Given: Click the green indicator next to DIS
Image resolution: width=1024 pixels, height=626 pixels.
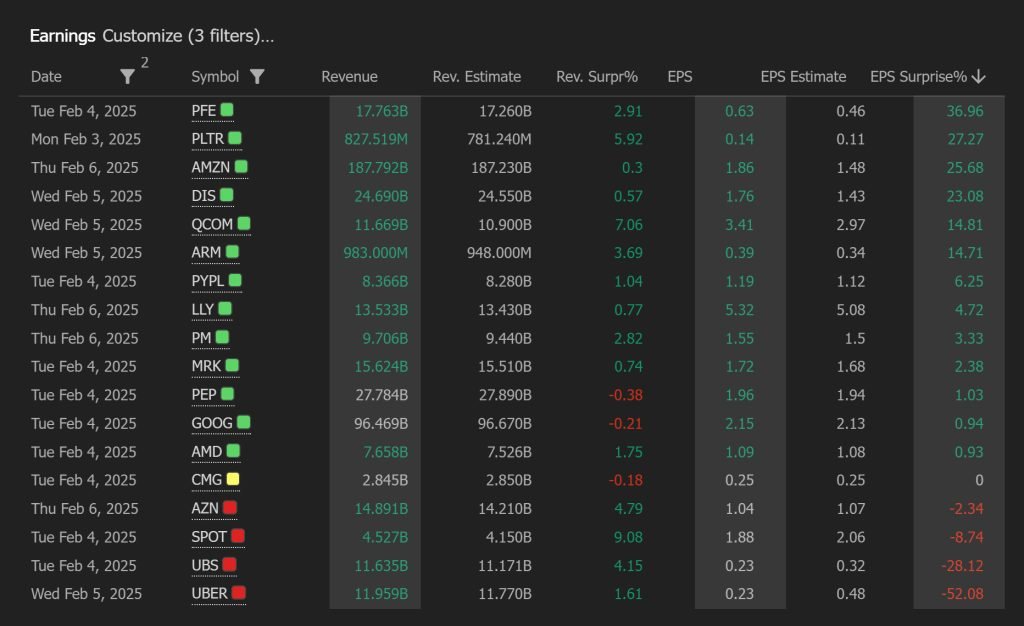Looking at the screenshot, I should pos(227,195).
